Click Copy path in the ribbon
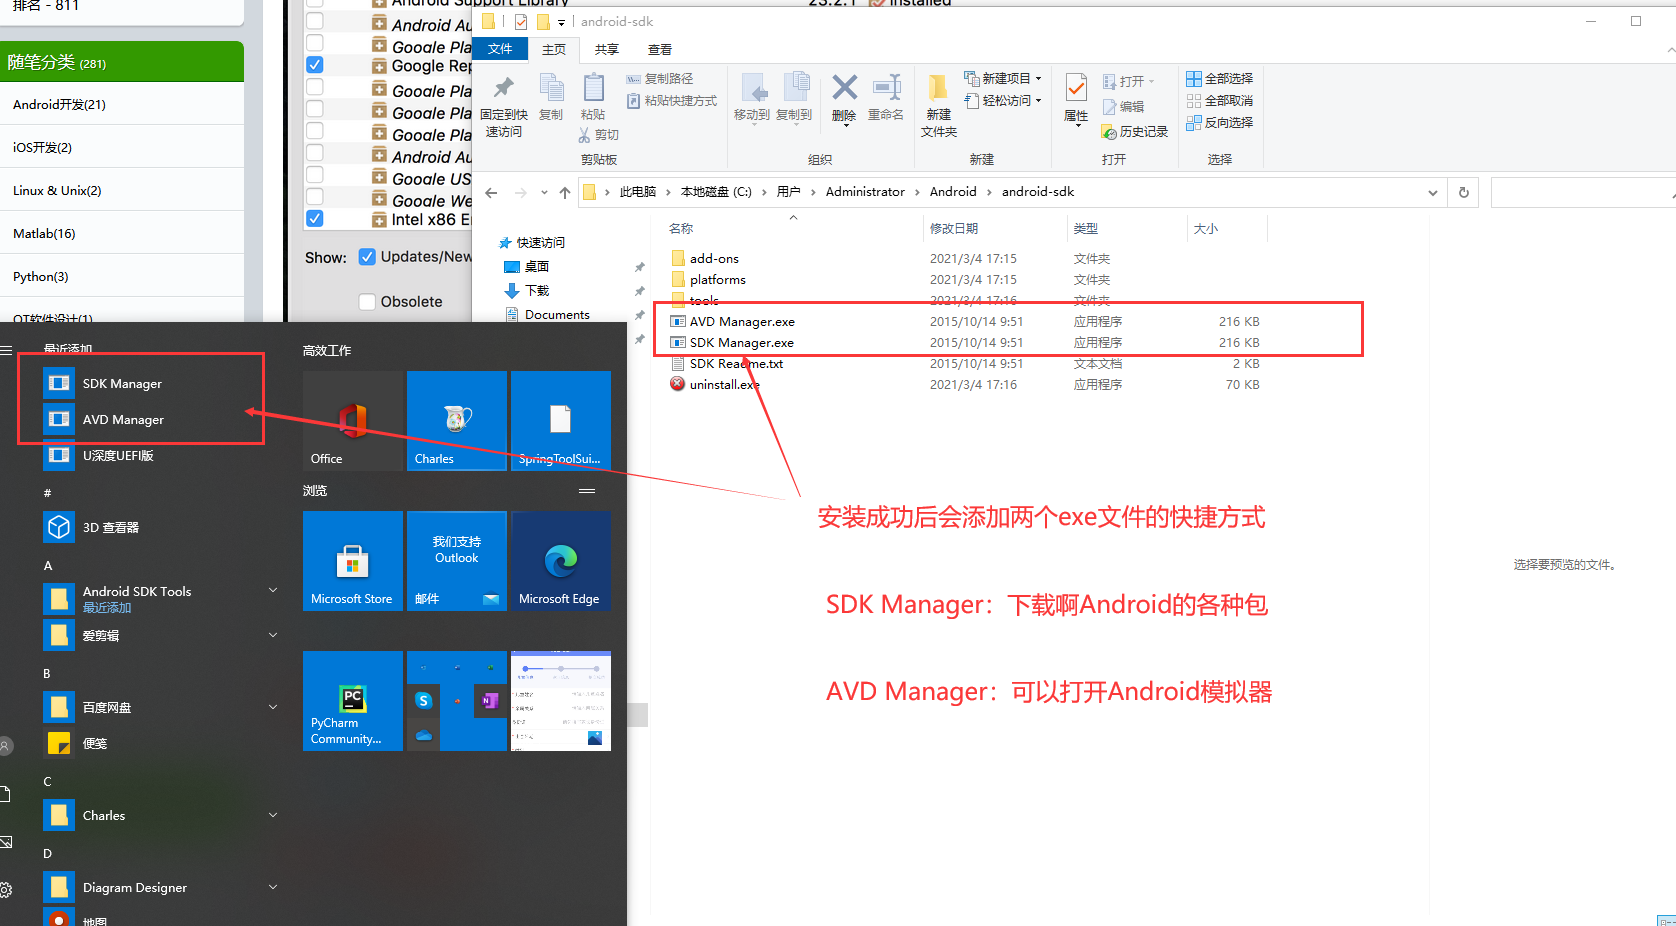Screen dimensions: 1676x926 660,79
